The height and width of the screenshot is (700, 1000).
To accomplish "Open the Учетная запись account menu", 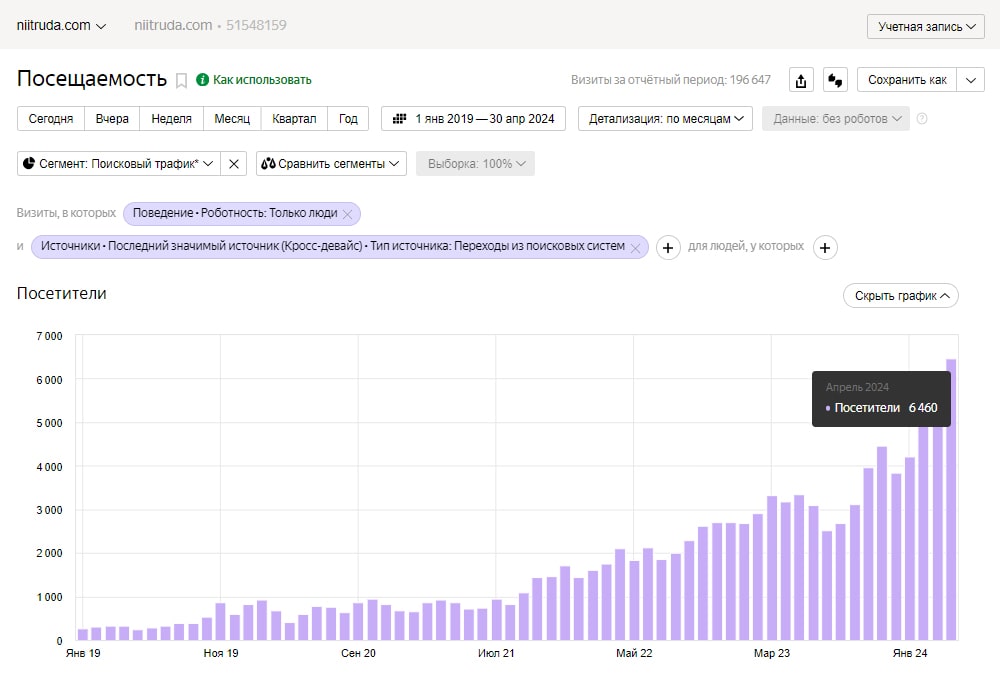I will [926, 27].
